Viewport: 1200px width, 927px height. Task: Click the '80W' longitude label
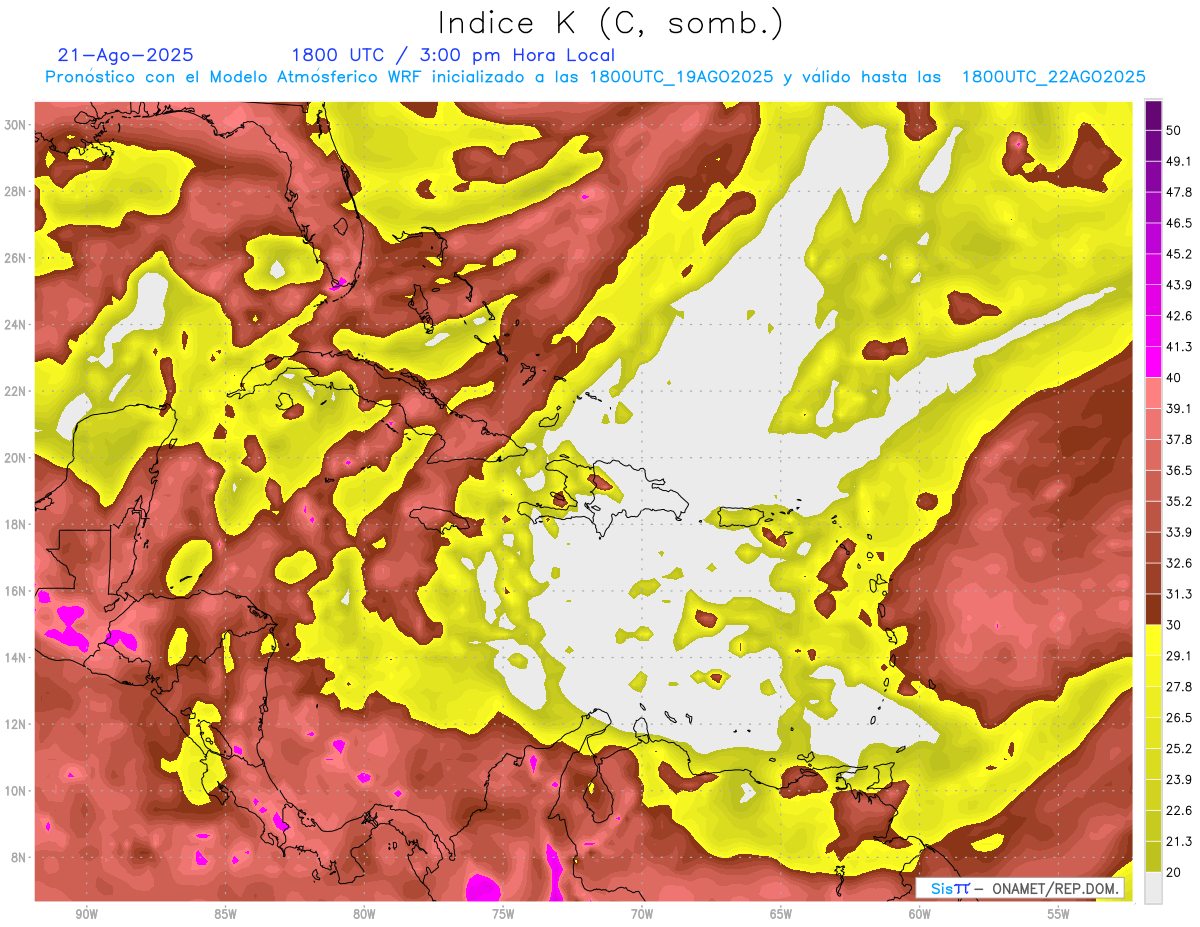[x=364, y=914]
